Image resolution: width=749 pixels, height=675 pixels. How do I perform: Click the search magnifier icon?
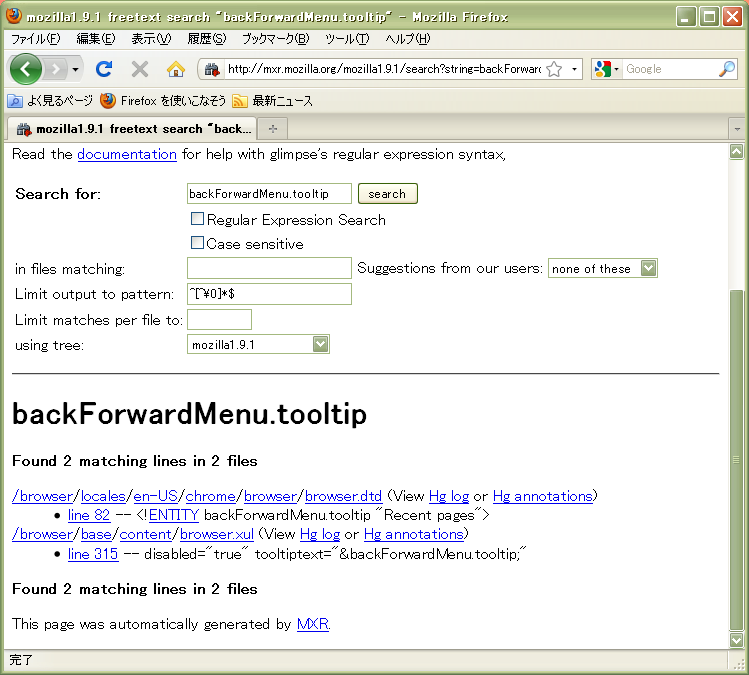tap(727, 69)
